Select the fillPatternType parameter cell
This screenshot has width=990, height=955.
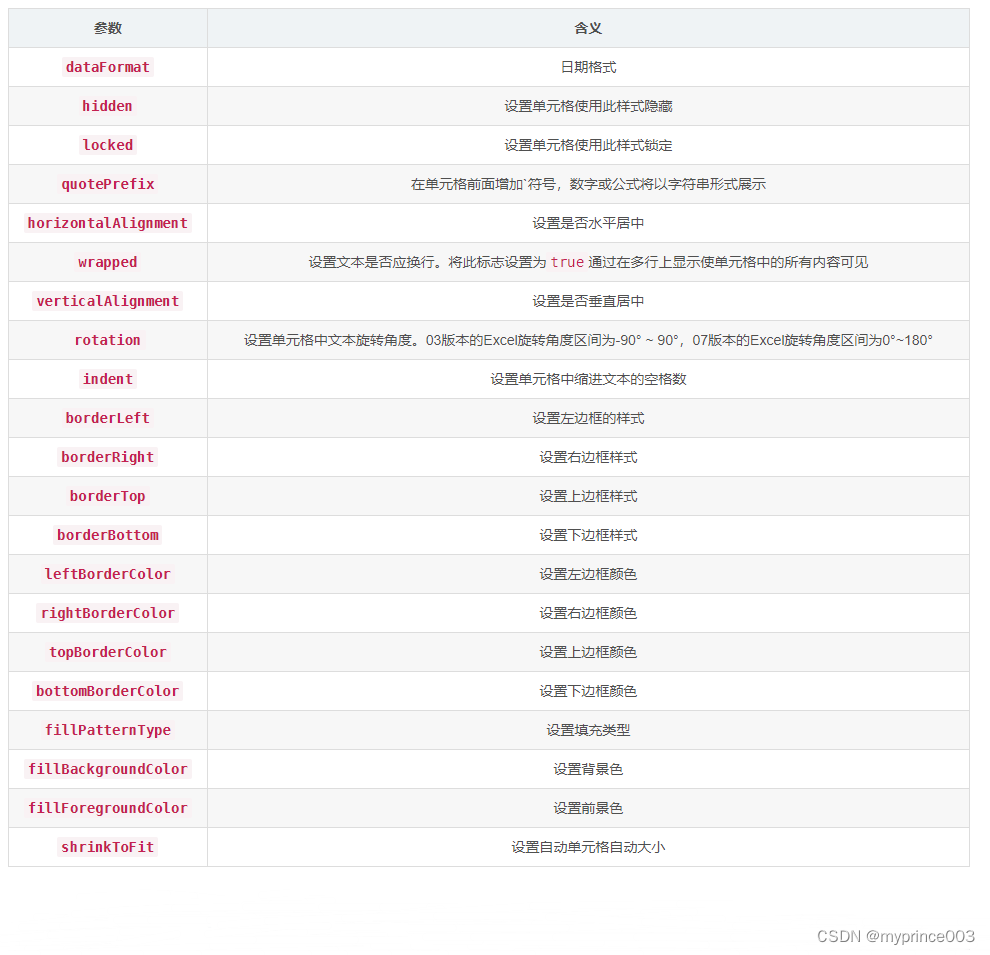(x=107, y=730)
